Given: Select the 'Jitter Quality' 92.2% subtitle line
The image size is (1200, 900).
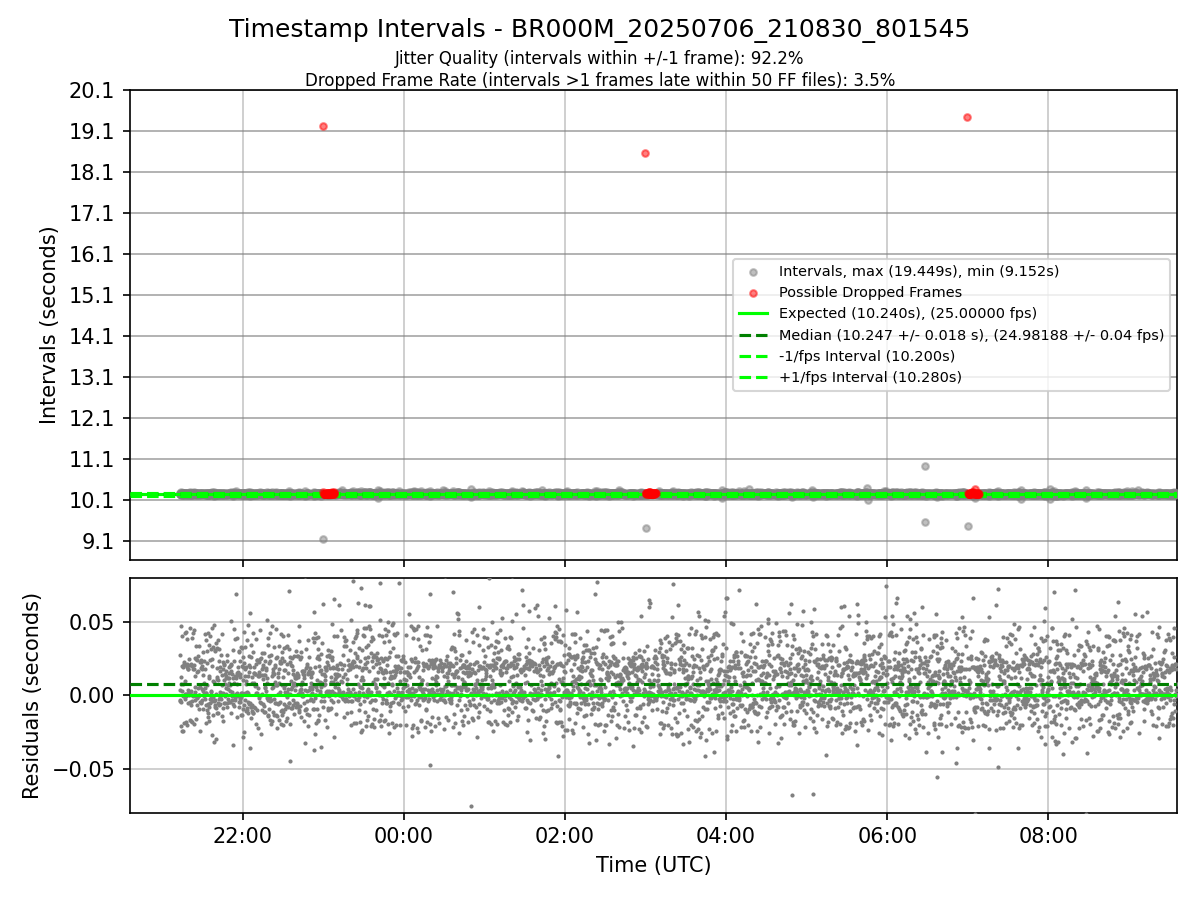Looking at the screenshot, I should click(599, 58).
